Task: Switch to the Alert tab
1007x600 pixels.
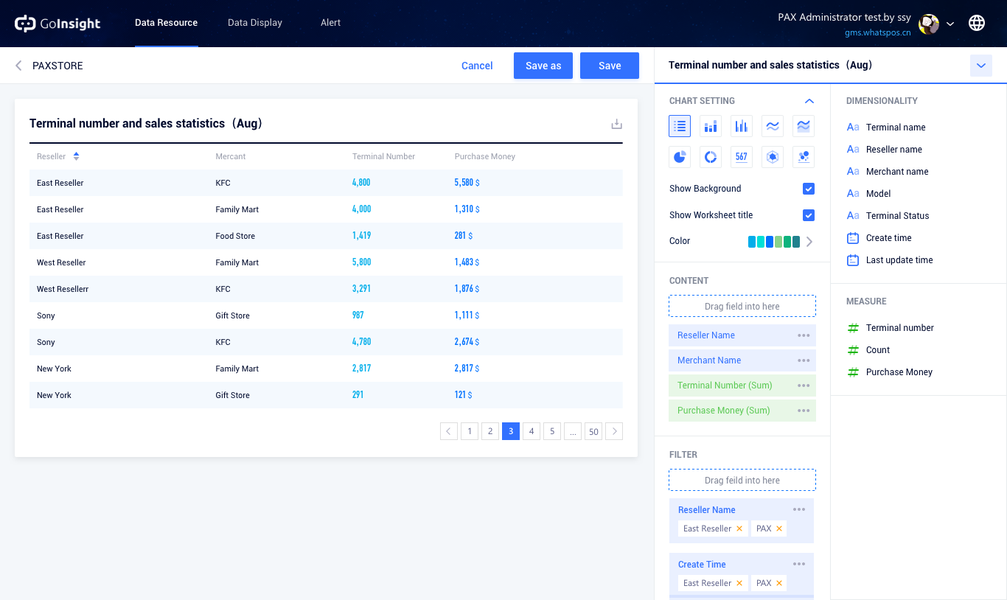Action: (331, 22)
